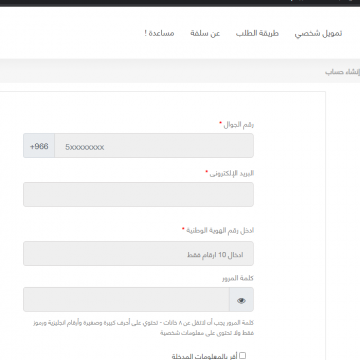Open the مساعدة ! help link
The height and width of the screenshot is (360, 360).
159,33
